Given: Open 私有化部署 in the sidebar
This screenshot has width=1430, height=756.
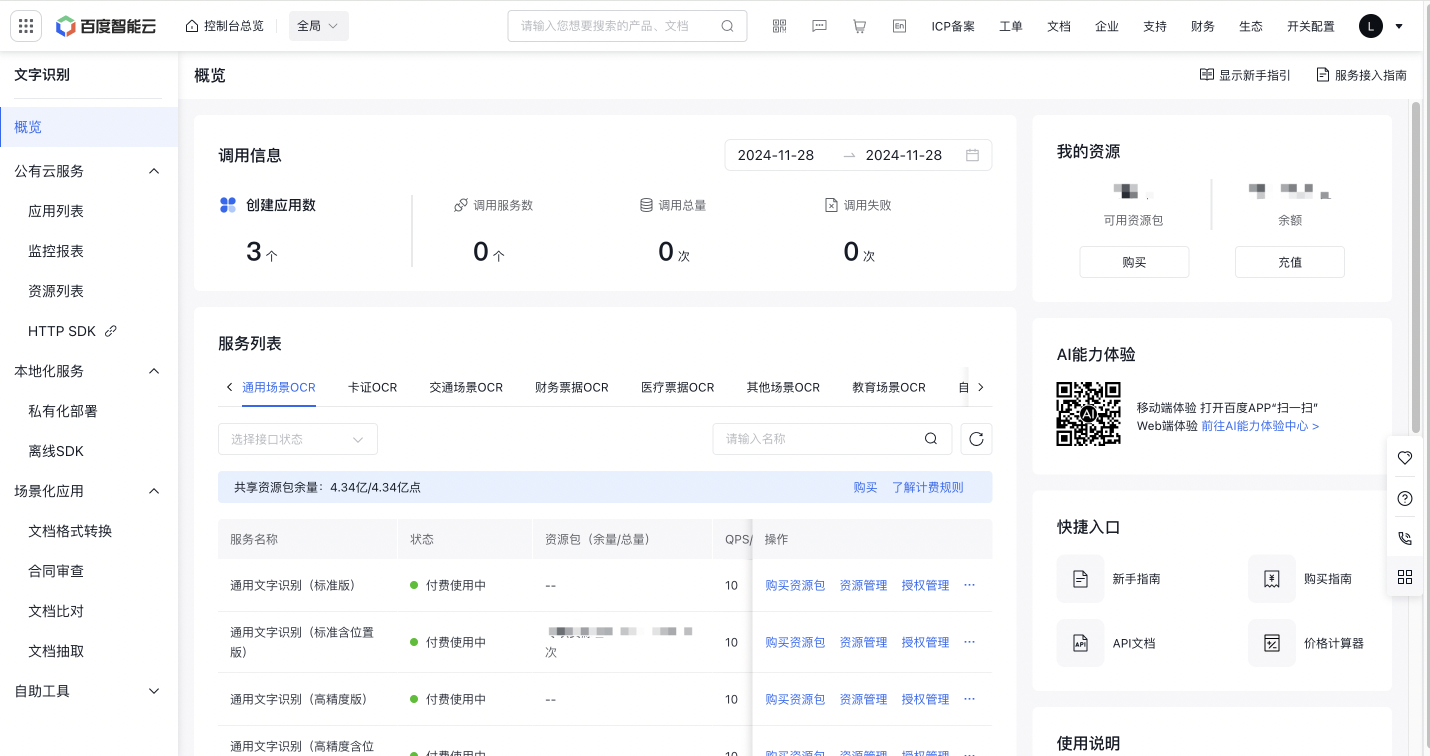Looking at the screenshot, I should [x=63, y=411].
